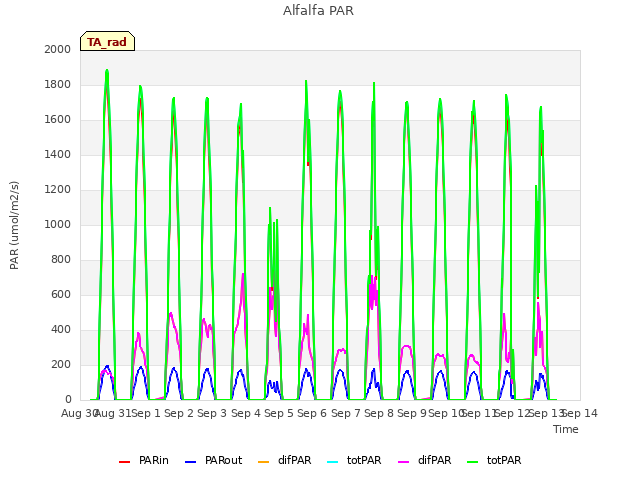
Task: Click the Sep 8 x-axis tick label
Action: tap(379, 413)
